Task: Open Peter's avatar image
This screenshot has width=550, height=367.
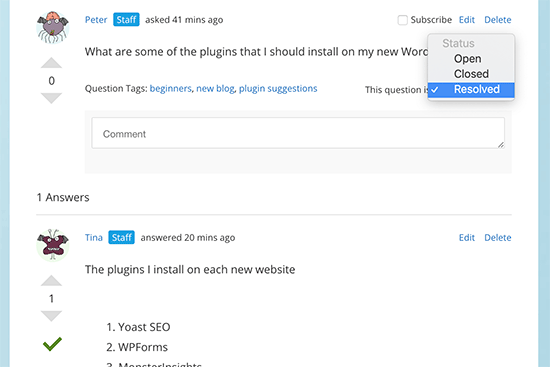Action: pos(53,27)
